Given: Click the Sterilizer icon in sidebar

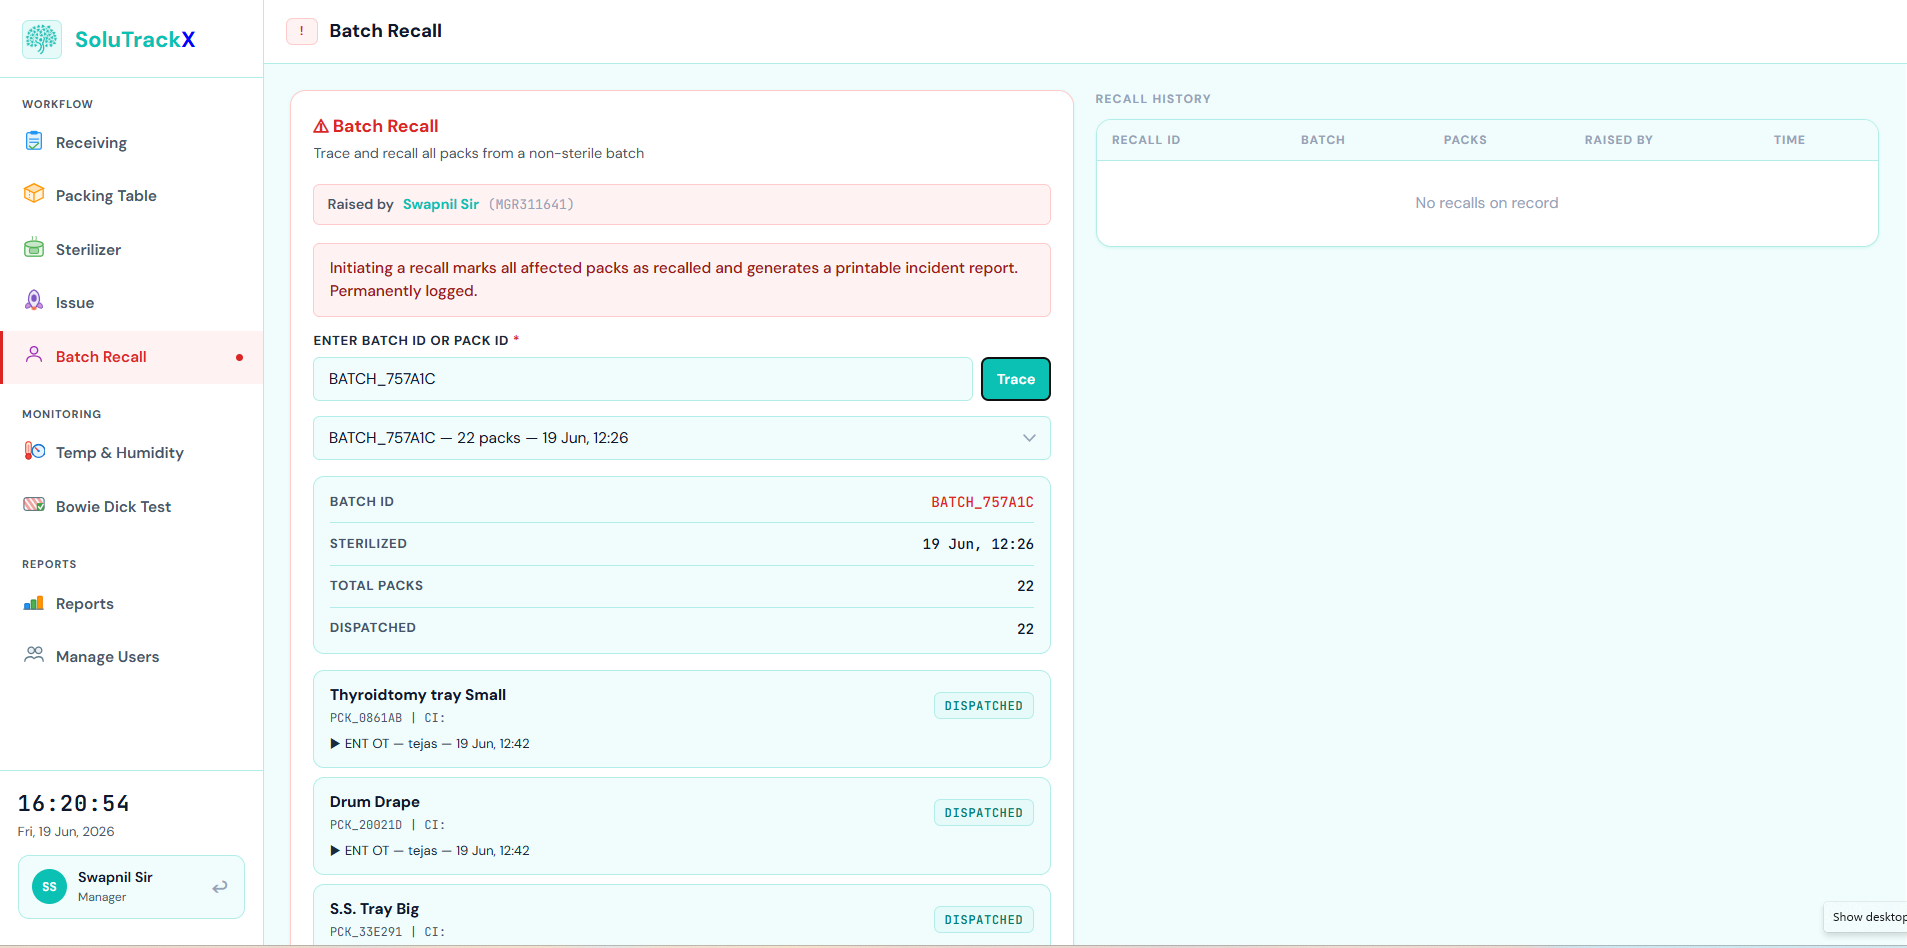Looking at the screenshot, I should click(x=34, y=248).
